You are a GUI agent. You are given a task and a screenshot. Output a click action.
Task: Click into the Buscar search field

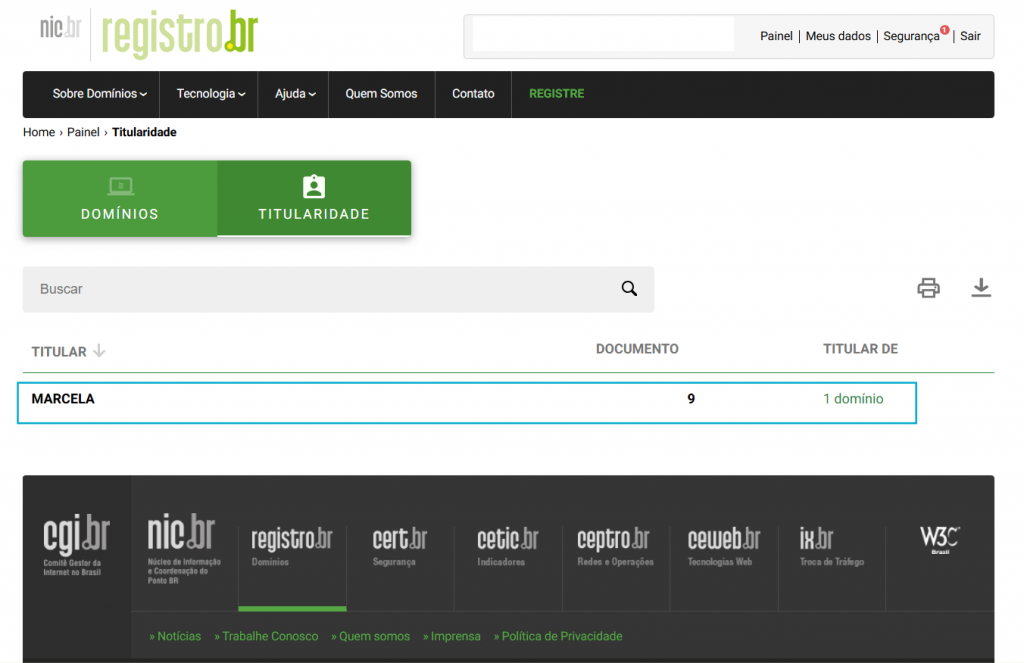point(320,289)
